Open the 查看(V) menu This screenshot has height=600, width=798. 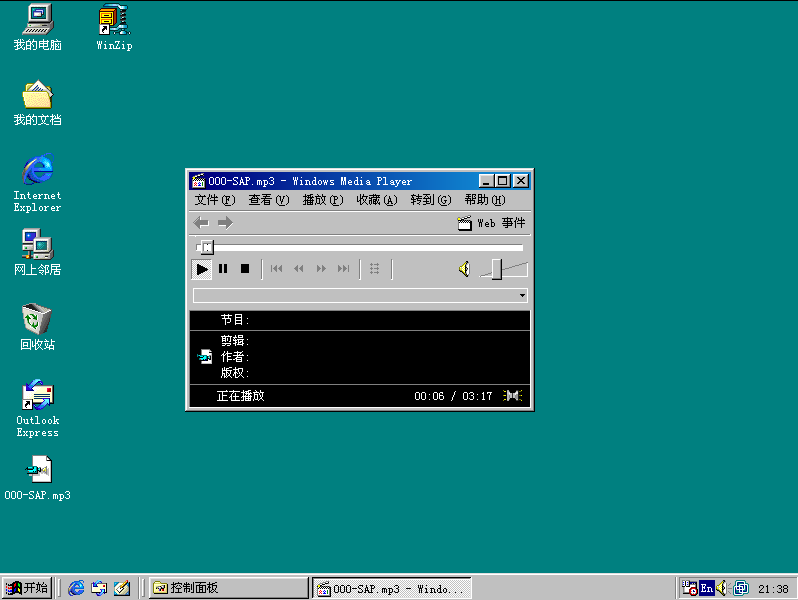click(268, 200)
